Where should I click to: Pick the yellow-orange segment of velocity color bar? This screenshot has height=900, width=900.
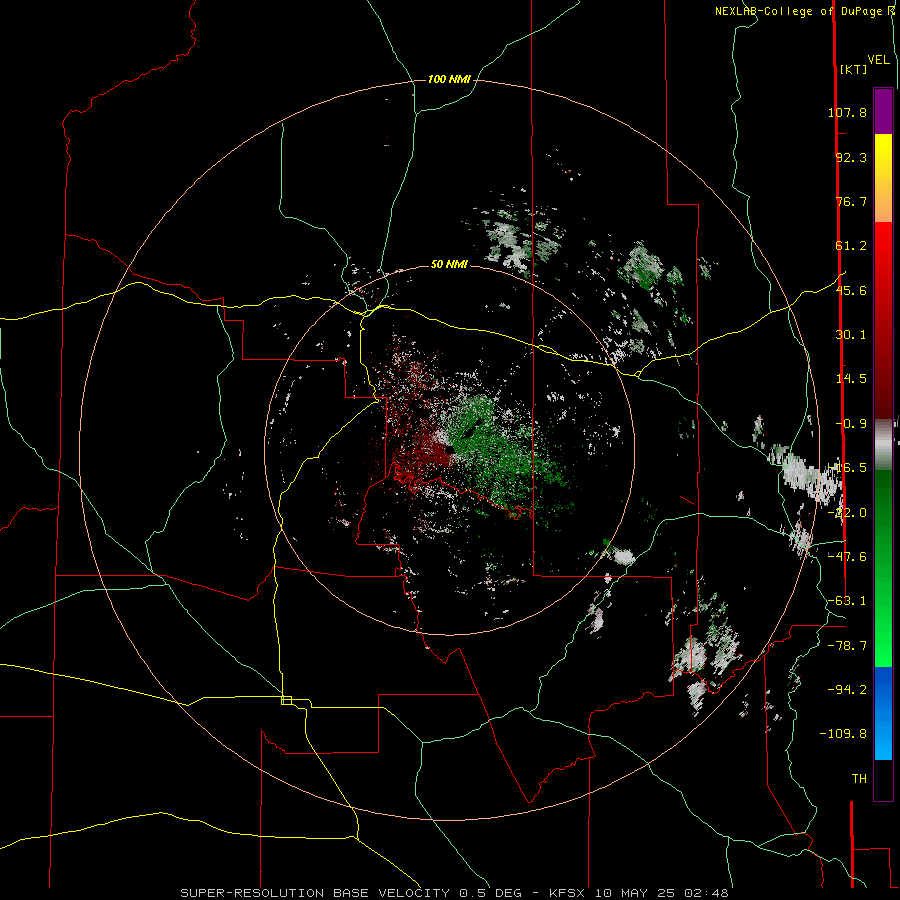point(883,178)
